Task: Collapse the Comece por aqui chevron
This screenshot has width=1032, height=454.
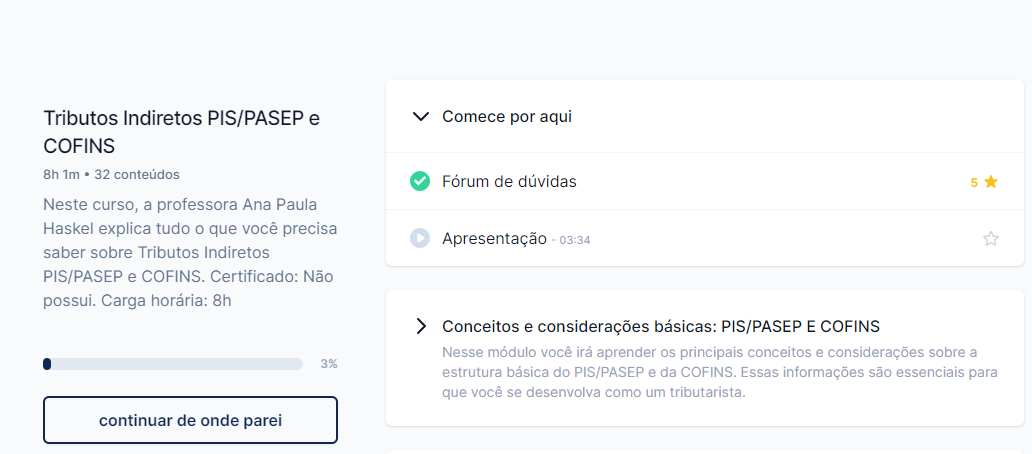Action: click(420, 117)
